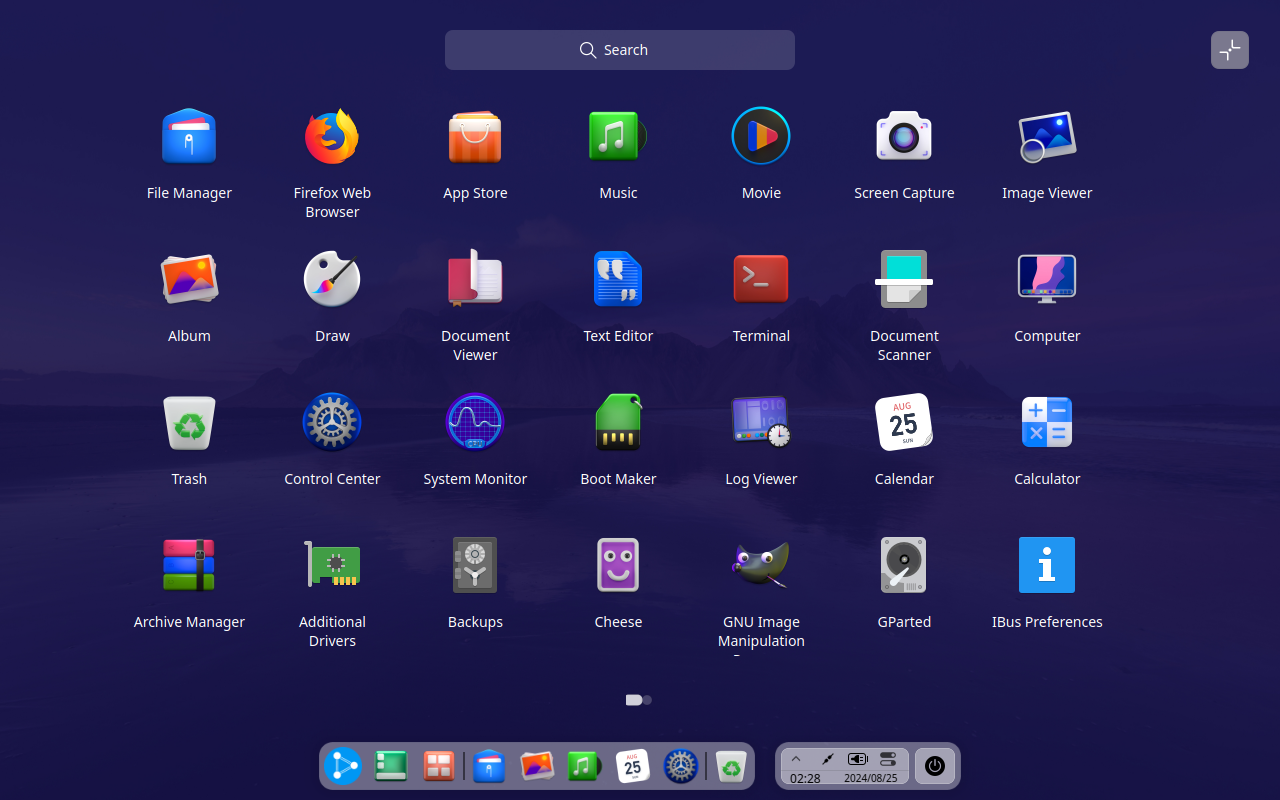1280x800 pixels.
Task: Open File Manager from the launcher grid
Action: (189, 136)
